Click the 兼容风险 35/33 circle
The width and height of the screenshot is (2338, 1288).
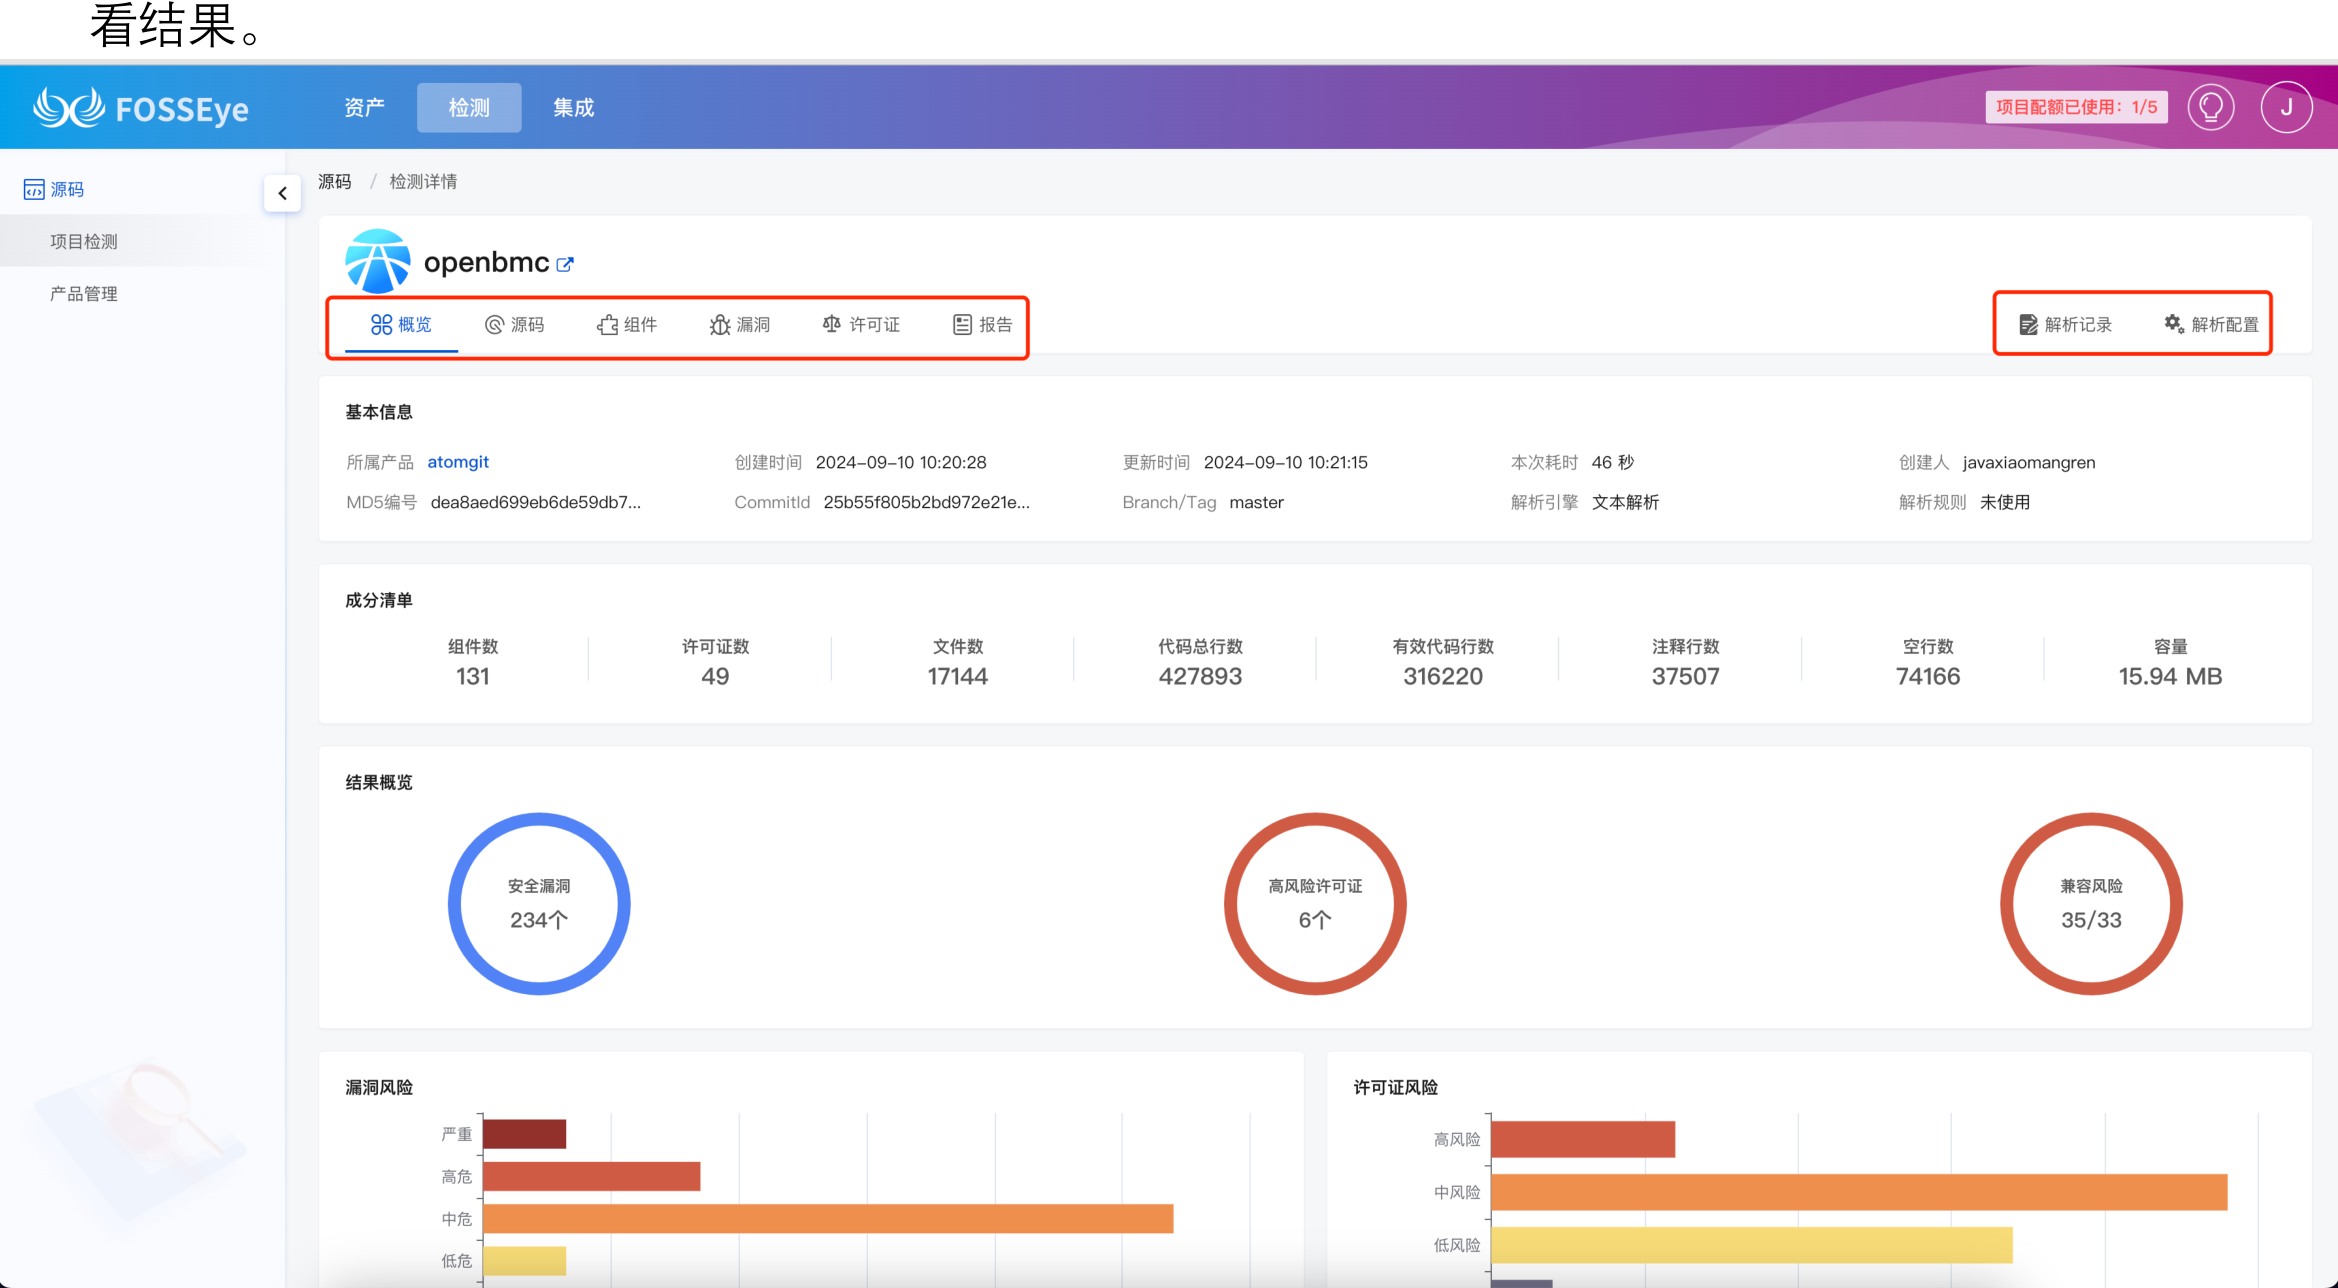(x=2091, y=903)
